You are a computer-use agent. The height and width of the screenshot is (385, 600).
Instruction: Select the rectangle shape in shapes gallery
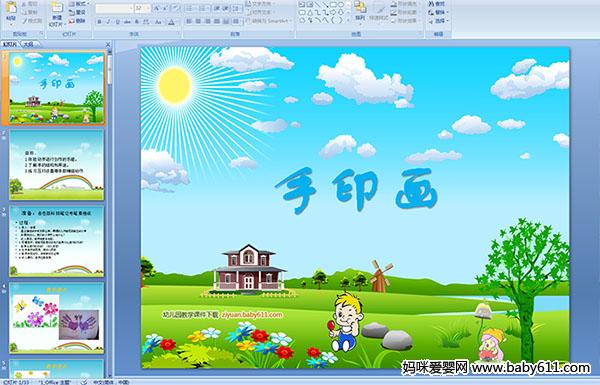pyautogui.click(x=333, y=5)
